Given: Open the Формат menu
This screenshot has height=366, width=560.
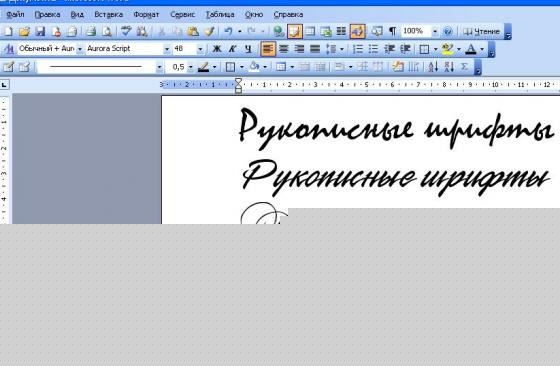Looking at the screenshot, I should point(146,15).
